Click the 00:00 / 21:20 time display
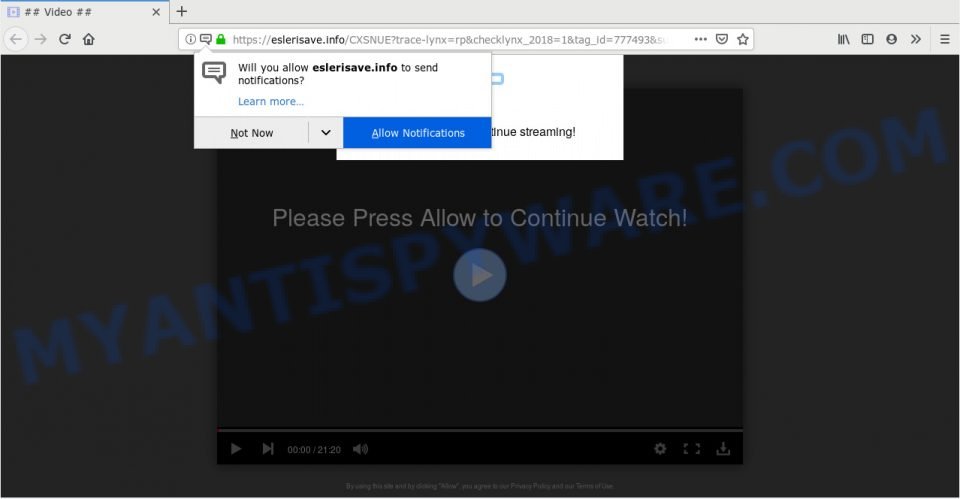The image size is (960, 499). click(x=314, y=449)
